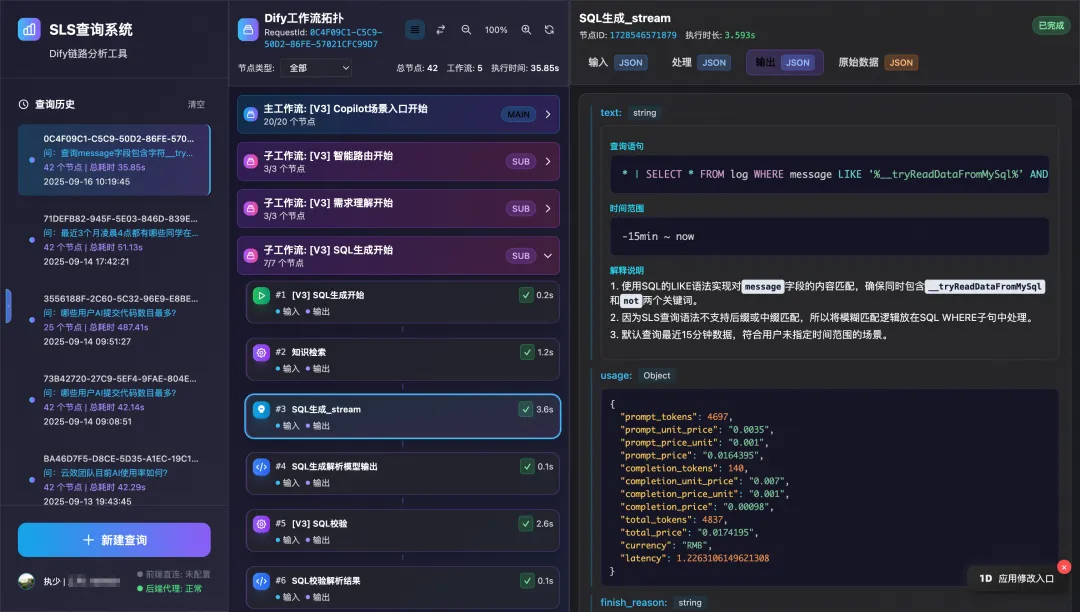Select history item 3556188F-2C60-5C32-96E9-E8BE
This screenshot has width=1080, height=612.
tap(114, 319)
